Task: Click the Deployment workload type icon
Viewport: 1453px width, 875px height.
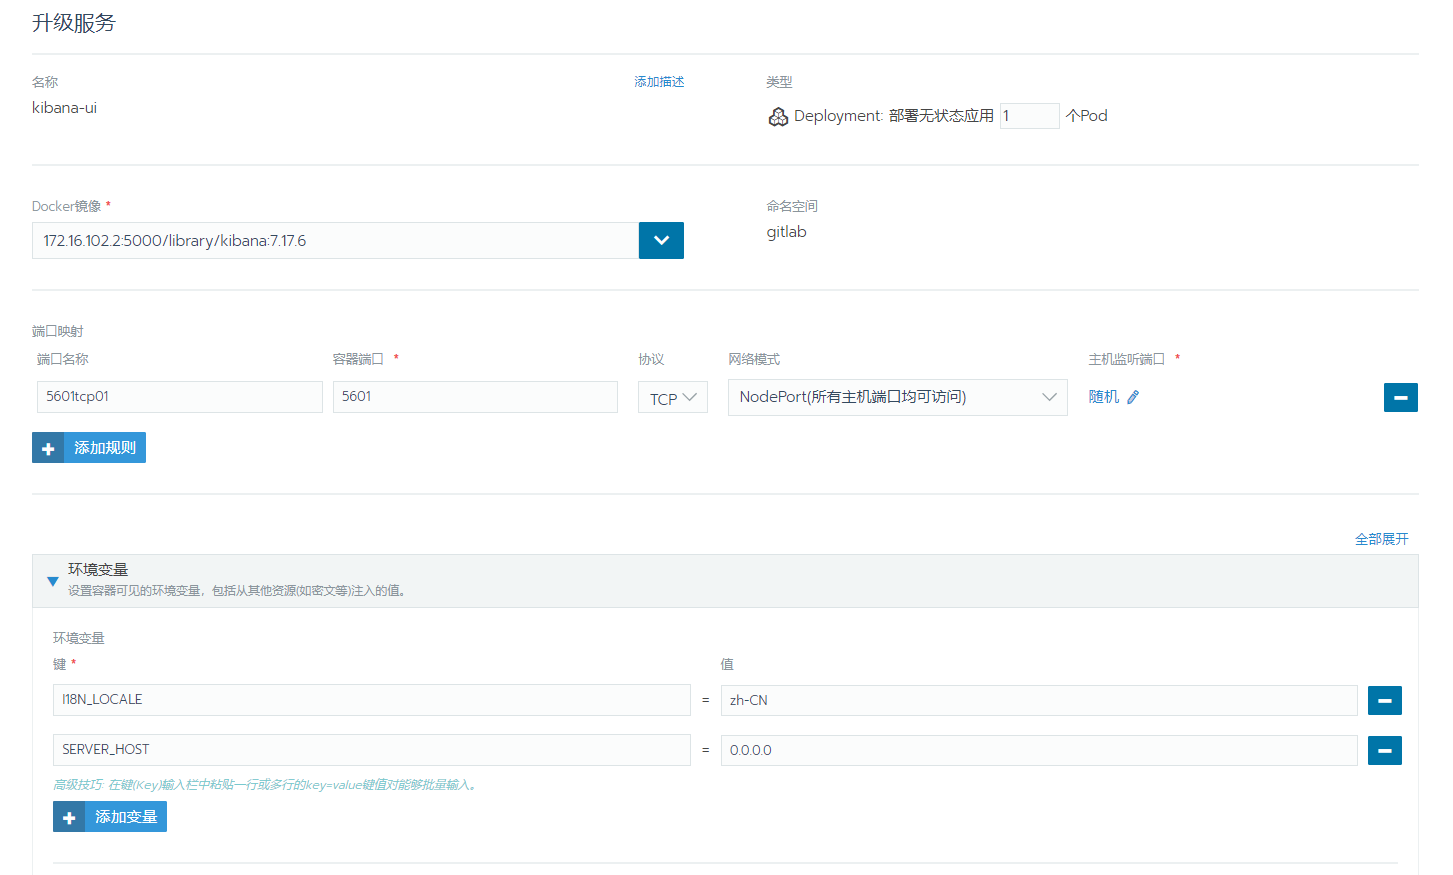Action: tap(778, 117)
